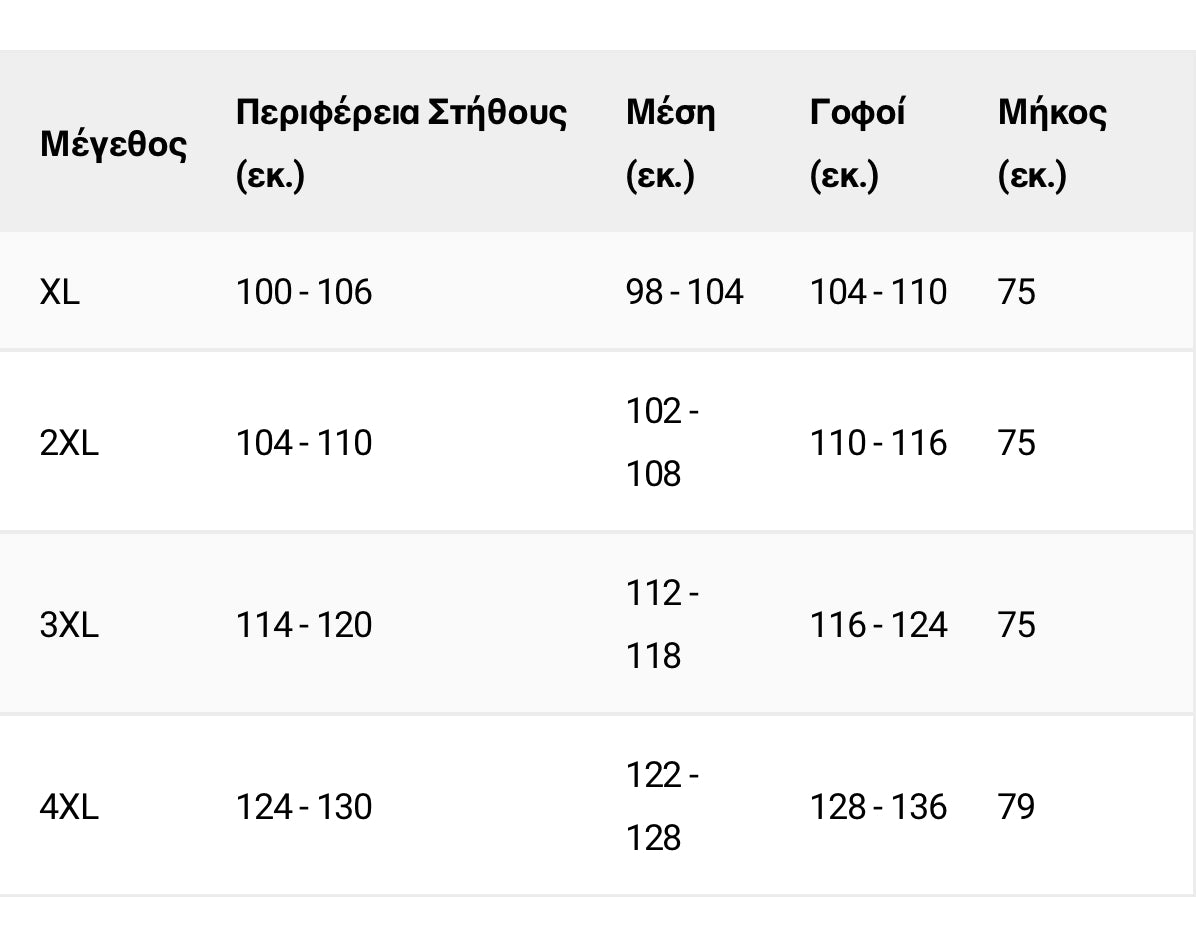This screenshot has height=937, width=1196.
Task: Click the 110 - 116 hips value
Action: pos(878,442)
